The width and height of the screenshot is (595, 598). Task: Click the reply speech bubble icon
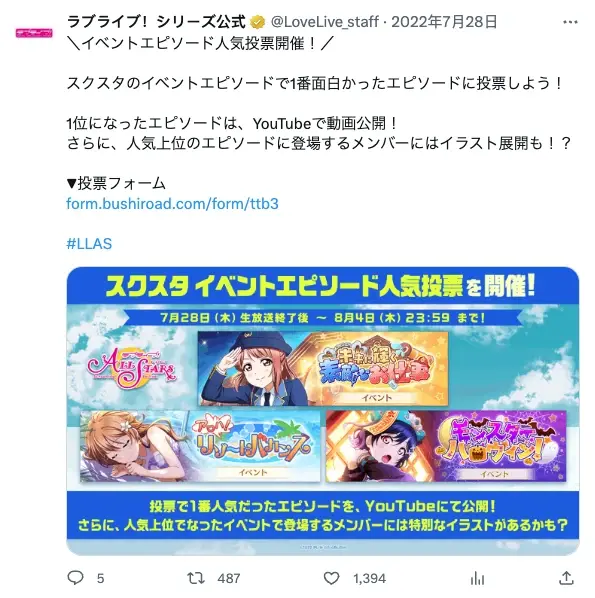75,578
